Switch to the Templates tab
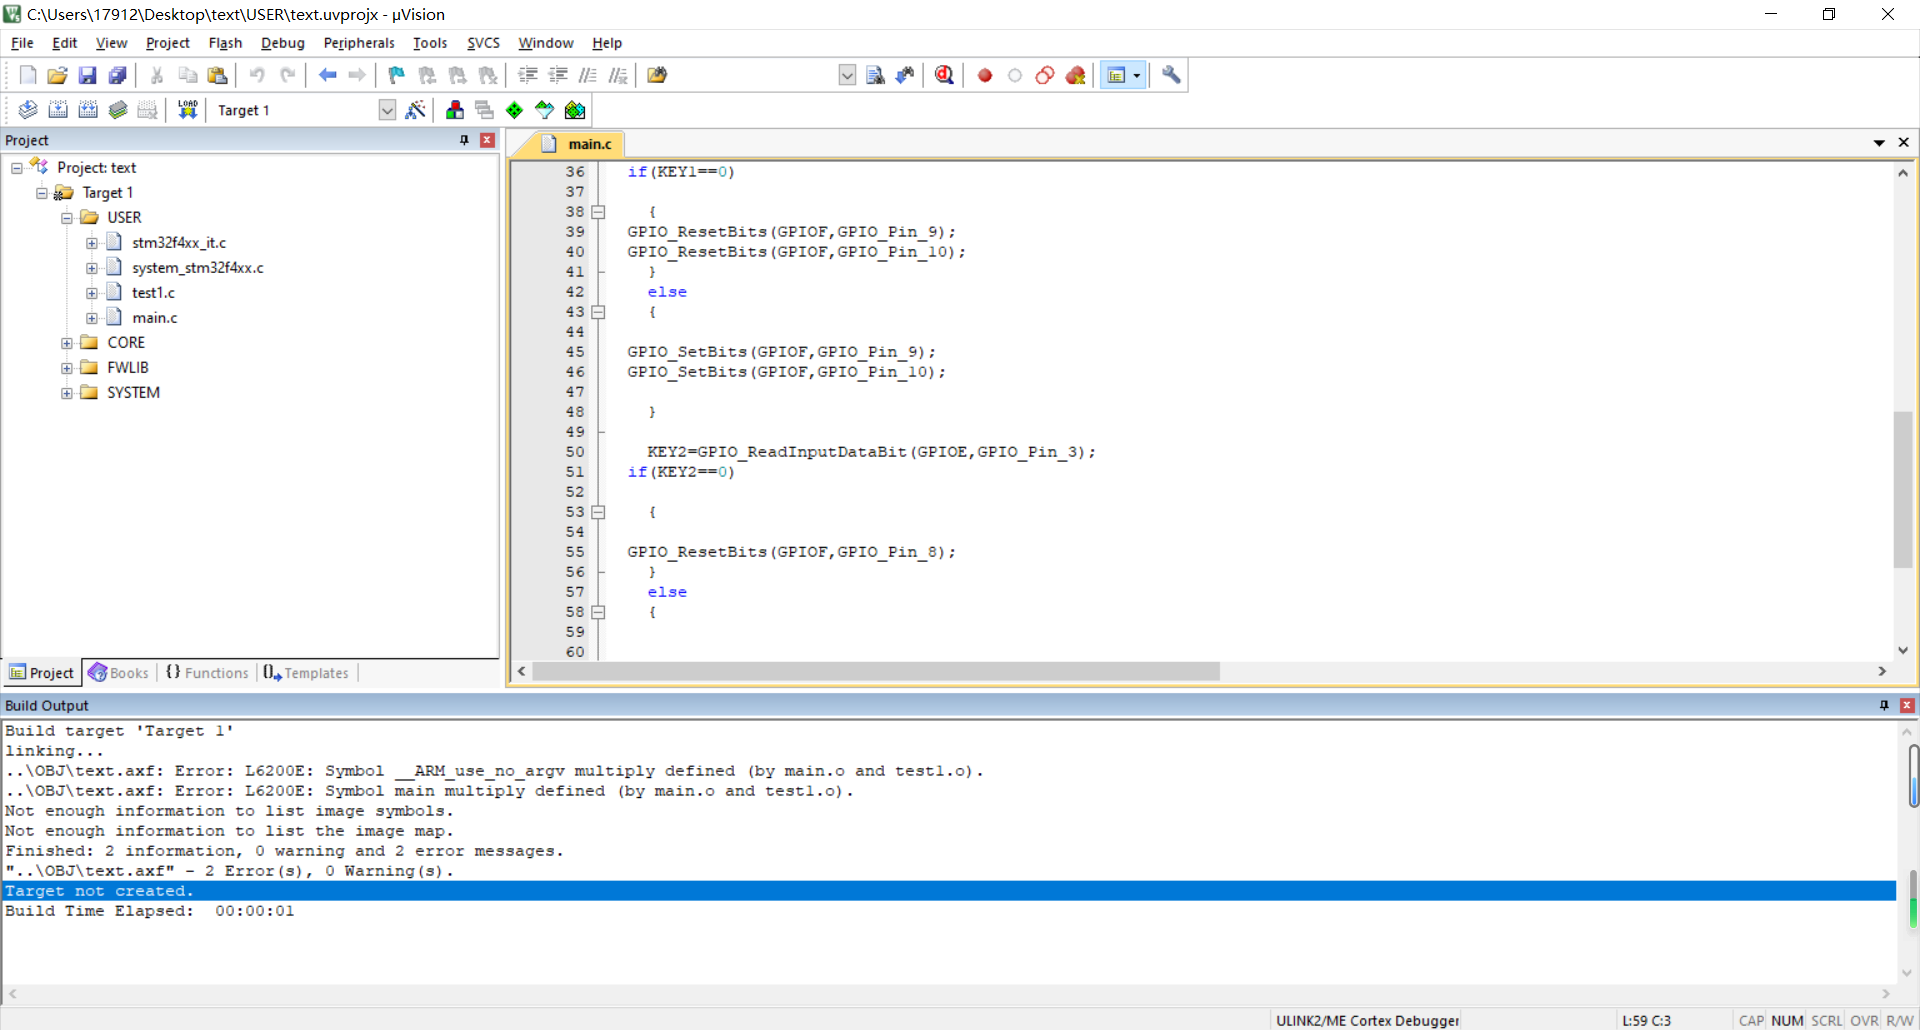Screen dimensions: 1920x1030 306,673
